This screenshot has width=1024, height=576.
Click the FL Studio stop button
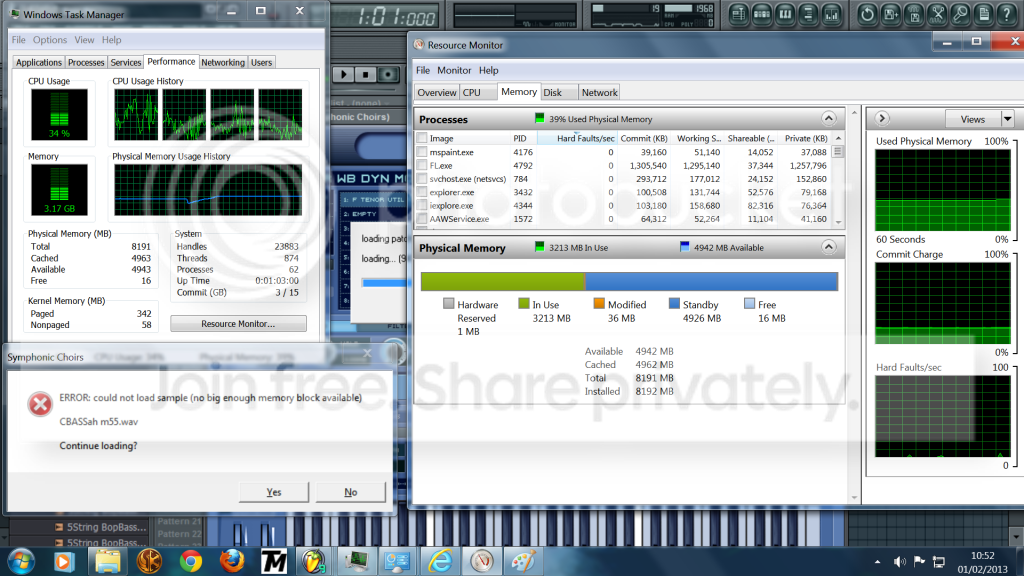pyautogui.click(x=366, y=74)
